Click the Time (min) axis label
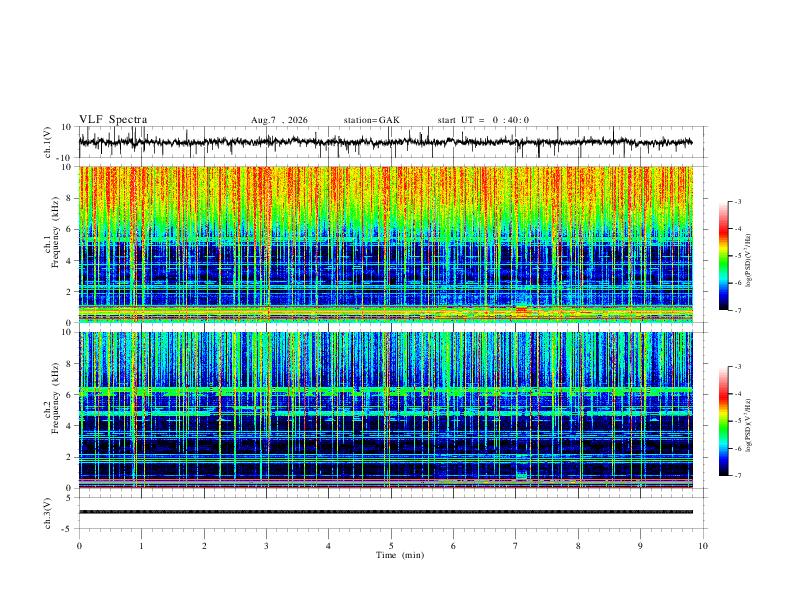This screenshot has height=612, width=792. [x=400, y=555]
